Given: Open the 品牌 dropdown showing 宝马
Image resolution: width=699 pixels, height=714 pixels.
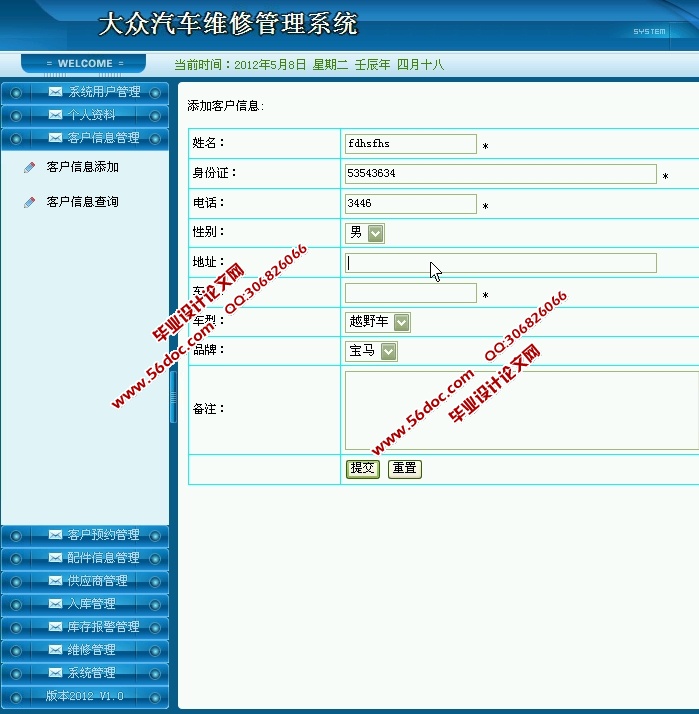Looking at the screenshot, I should pos(371,351).
